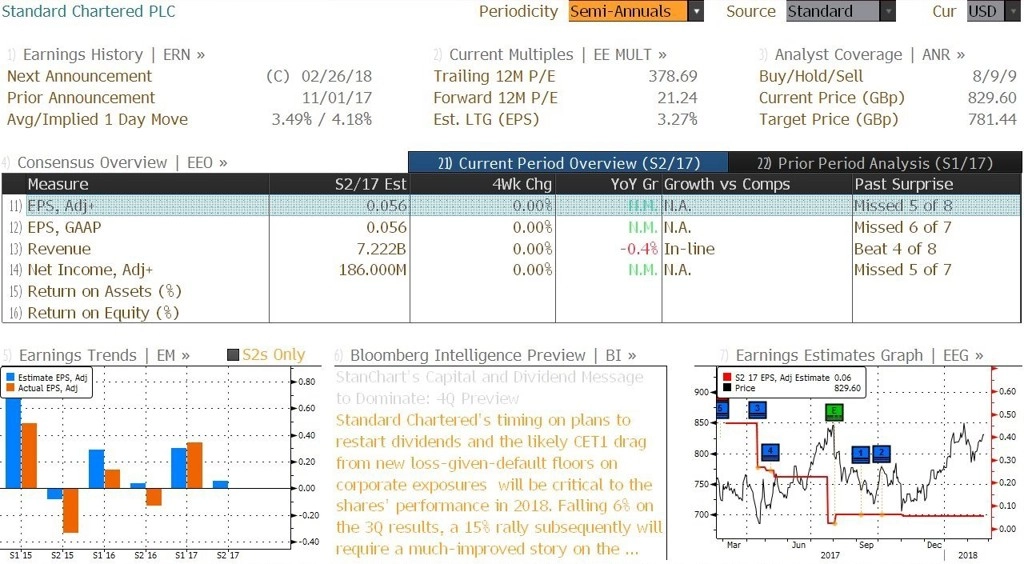Viewport: 1024px width, 564px height.
Task: Select the Revenue measure row
Action: click(x=511, y=249)
